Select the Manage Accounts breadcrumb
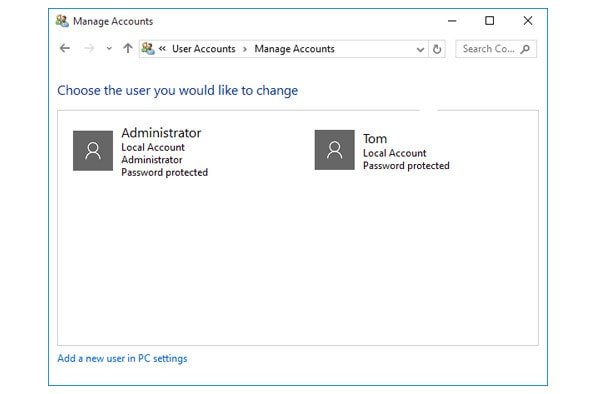600x394 pixels. pyautogui.click(x=294, y=49)
